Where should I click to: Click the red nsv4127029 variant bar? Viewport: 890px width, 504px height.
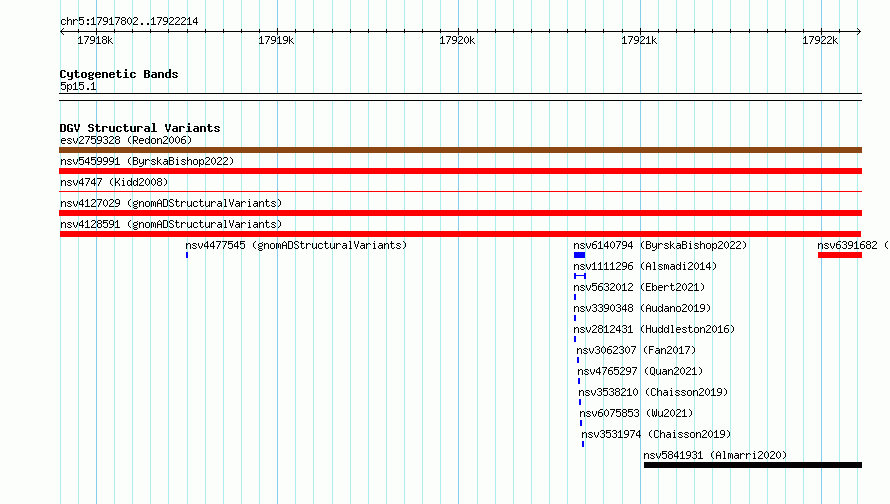(x=460, y=213)
